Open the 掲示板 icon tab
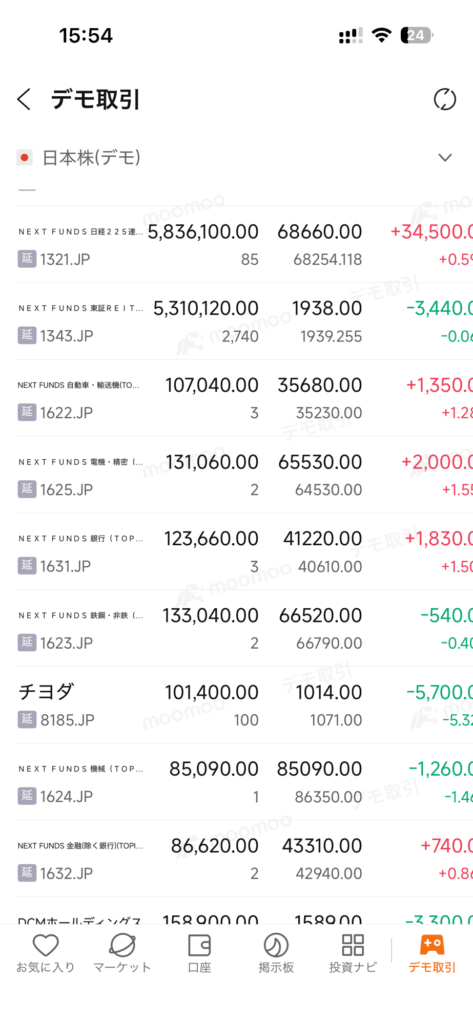The width and height of the screenshot is (473, 1024). pyautogui.click(x=276, y=954)
